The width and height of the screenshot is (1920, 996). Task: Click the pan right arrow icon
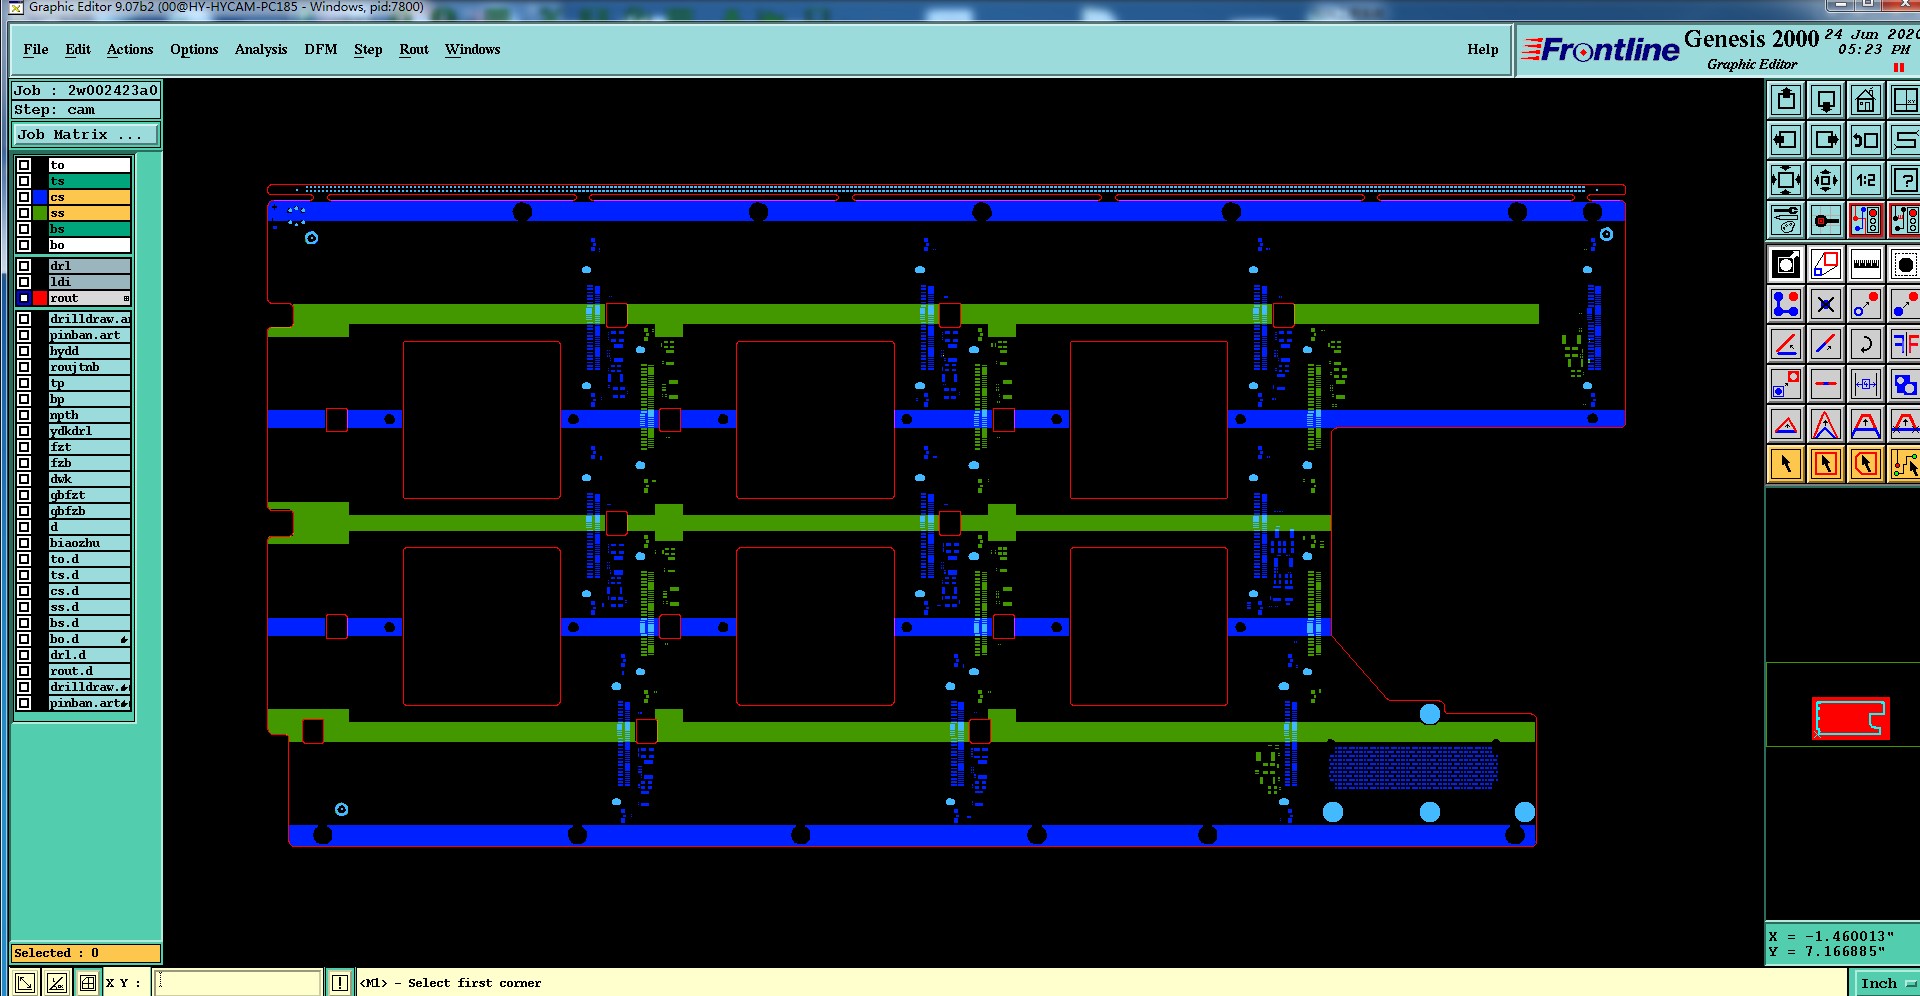(x=1826, y=140)
